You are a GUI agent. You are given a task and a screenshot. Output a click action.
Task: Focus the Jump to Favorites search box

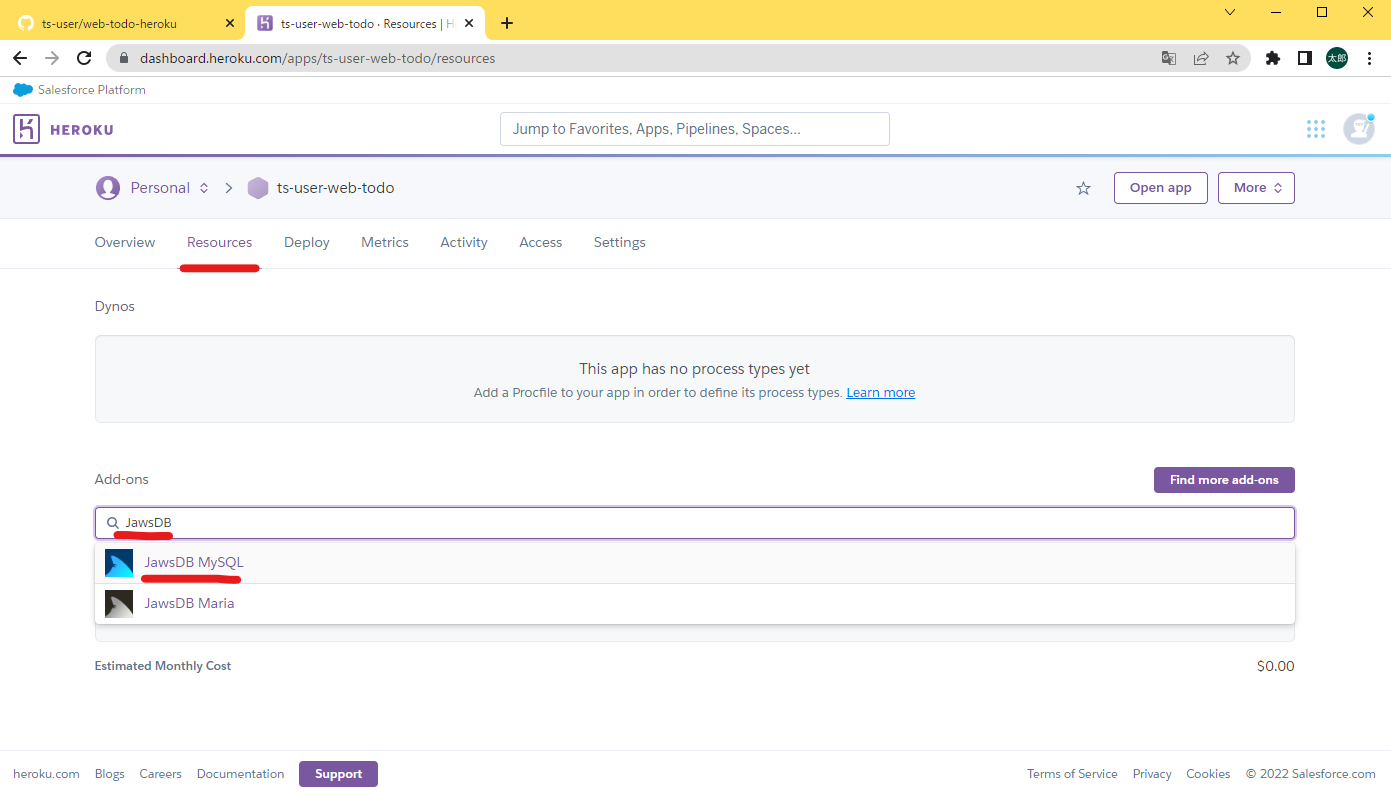(x=695, y=129)
